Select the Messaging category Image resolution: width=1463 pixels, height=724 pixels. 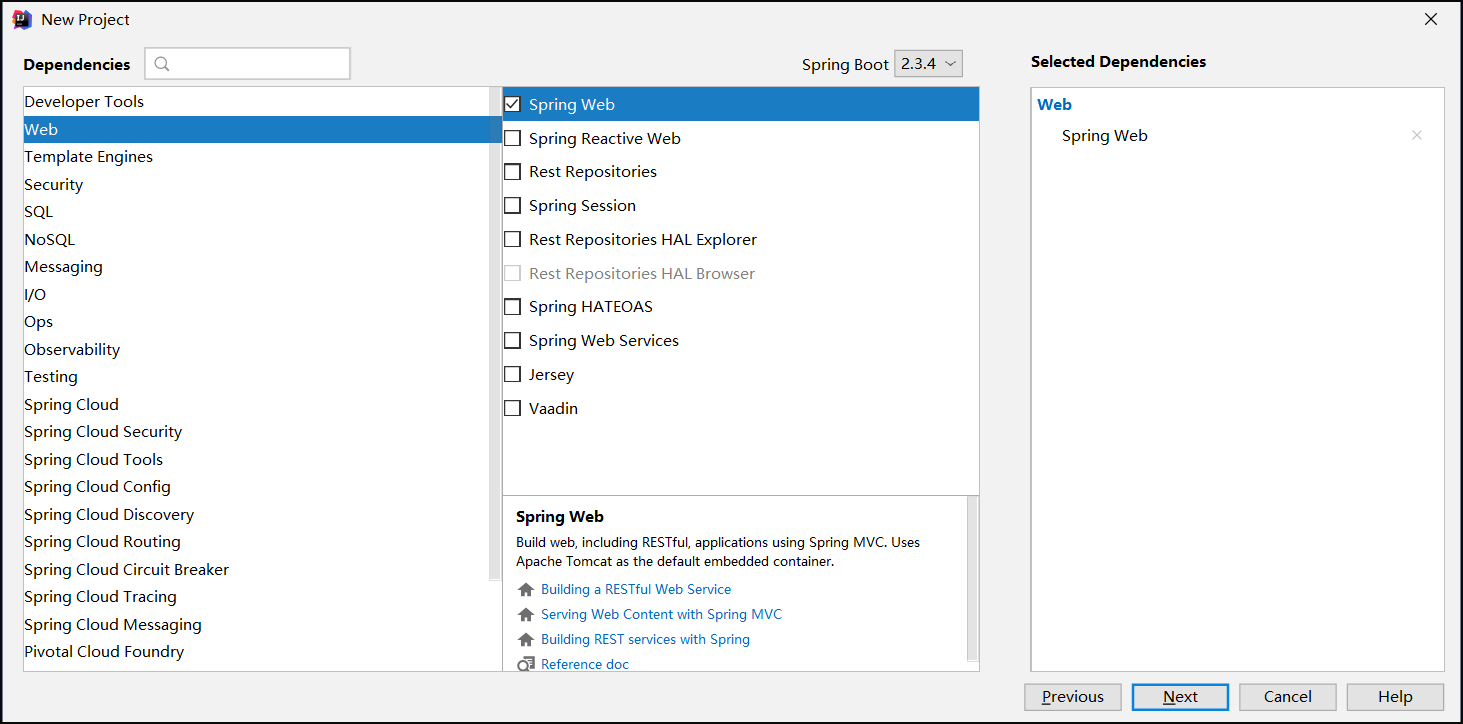256,267
